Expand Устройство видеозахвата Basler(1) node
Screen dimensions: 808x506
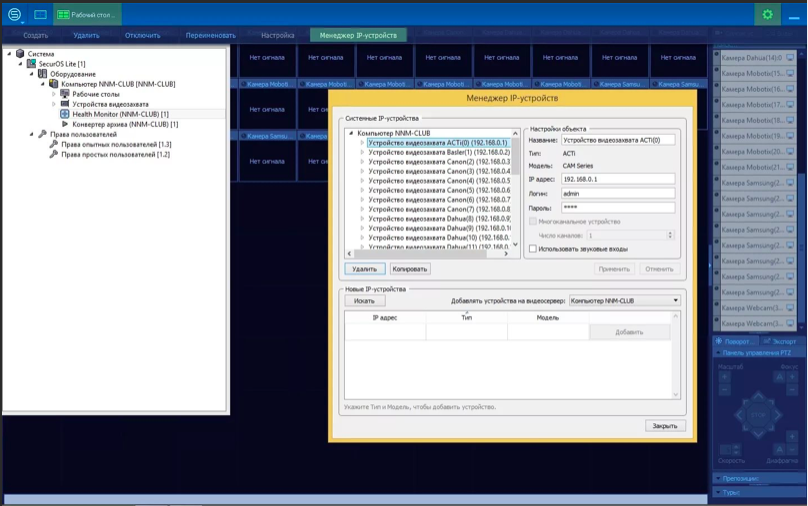point(363,153)
